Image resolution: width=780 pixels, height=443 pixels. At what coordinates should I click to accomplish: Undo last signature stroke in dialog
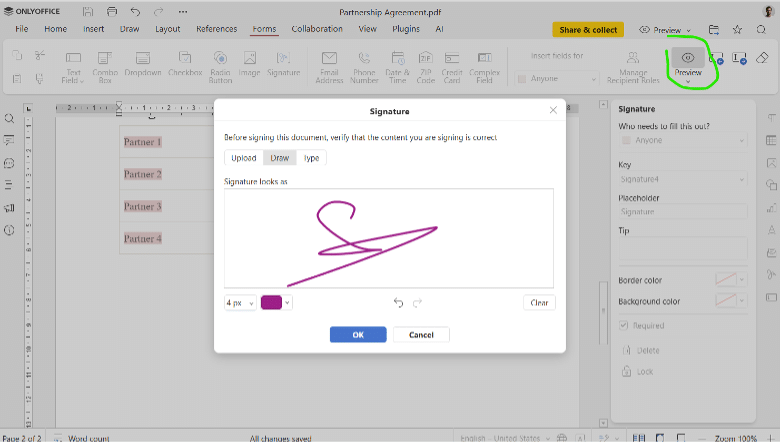coord(398,303)
